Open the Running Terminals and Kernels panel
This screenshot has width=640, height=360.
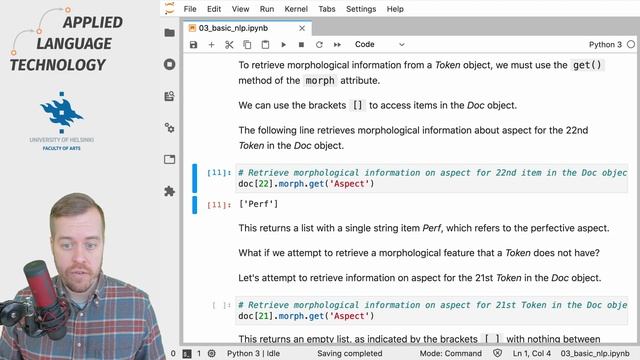[x=169, y=64]
